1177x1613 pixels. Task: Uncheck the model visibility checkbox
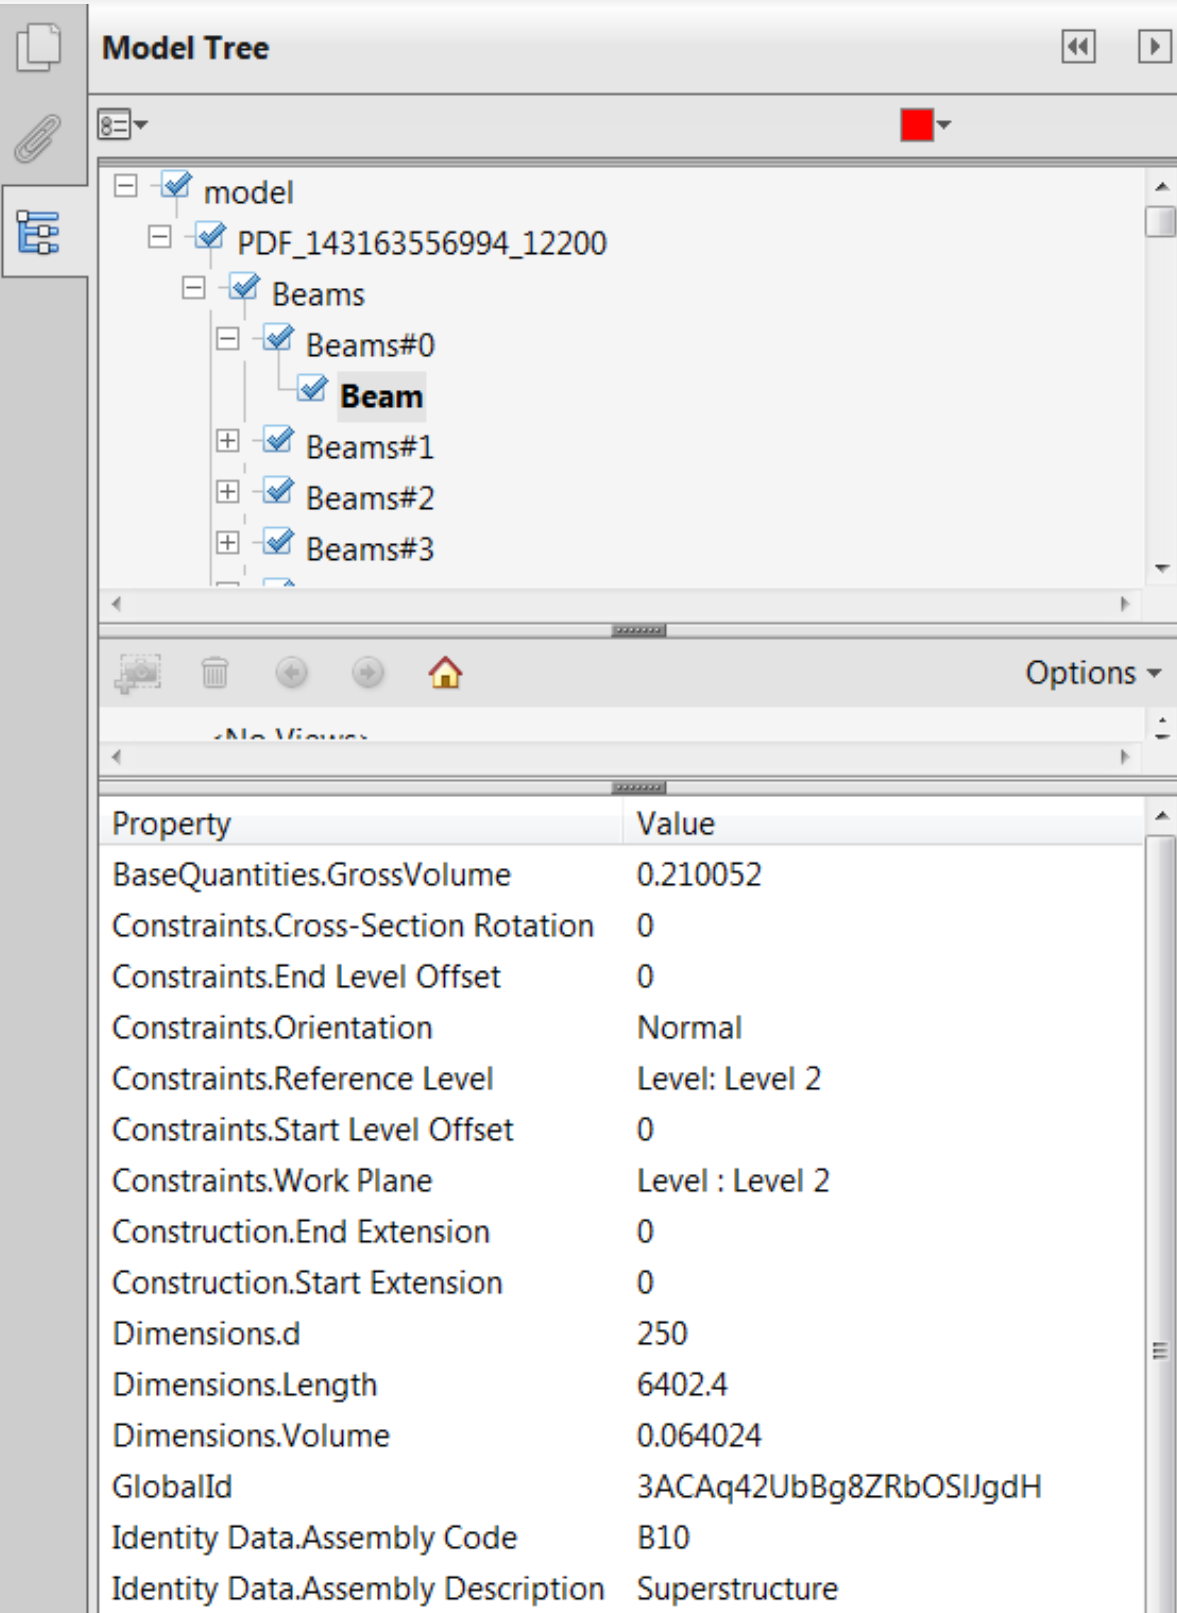pyautogui.click(x=177, y=185)
